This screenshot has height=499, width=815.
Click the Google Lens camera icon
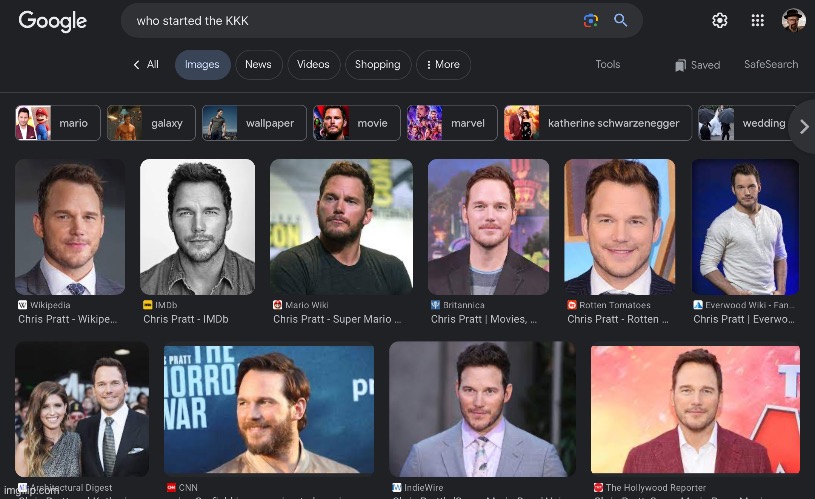coord(591,21)
